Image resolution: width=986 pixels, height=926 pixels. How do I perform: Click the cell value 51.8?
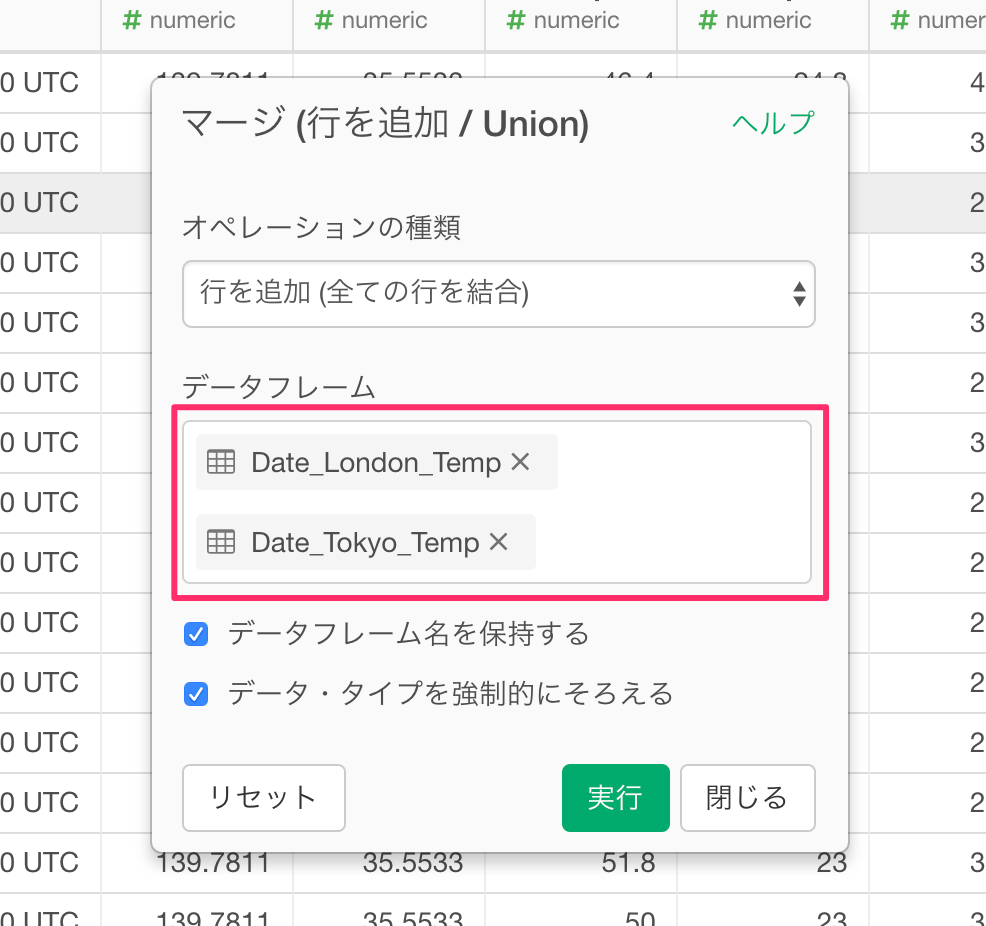tap(628, 863)
